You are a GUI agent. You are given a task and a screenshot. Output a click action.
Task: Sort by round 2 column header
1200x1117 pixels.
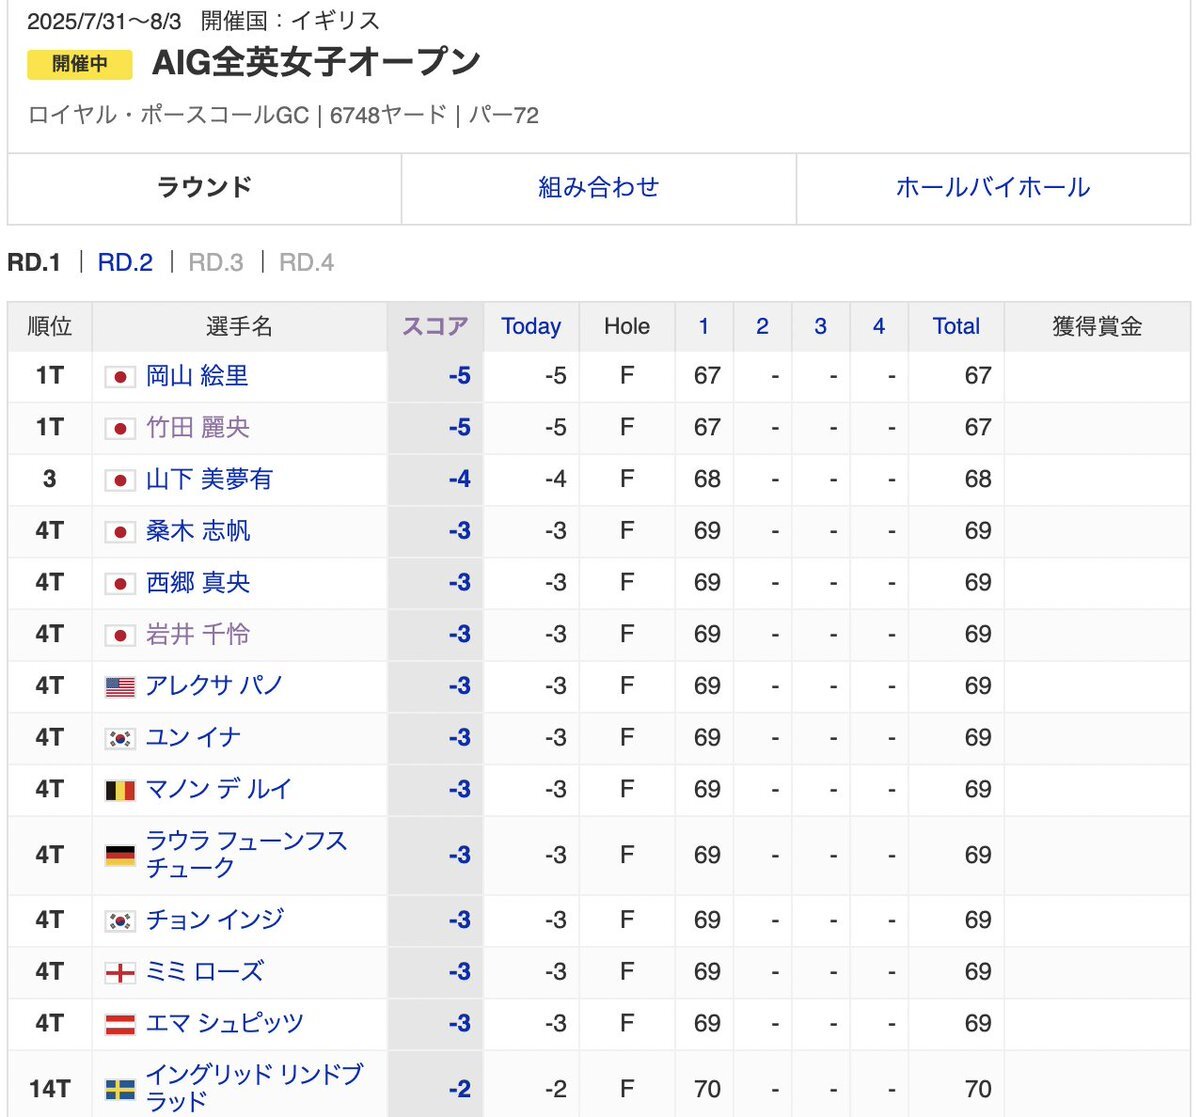pos(762,326)
